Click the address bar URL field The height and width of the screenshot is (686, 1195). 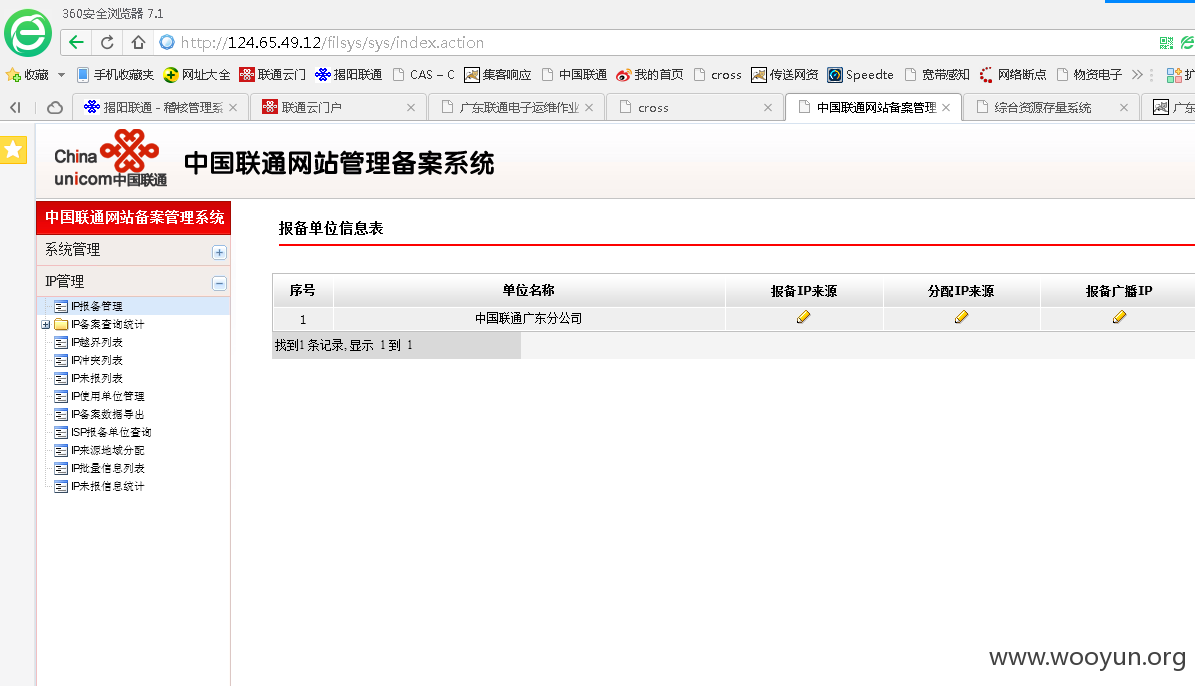pos(655,43)
